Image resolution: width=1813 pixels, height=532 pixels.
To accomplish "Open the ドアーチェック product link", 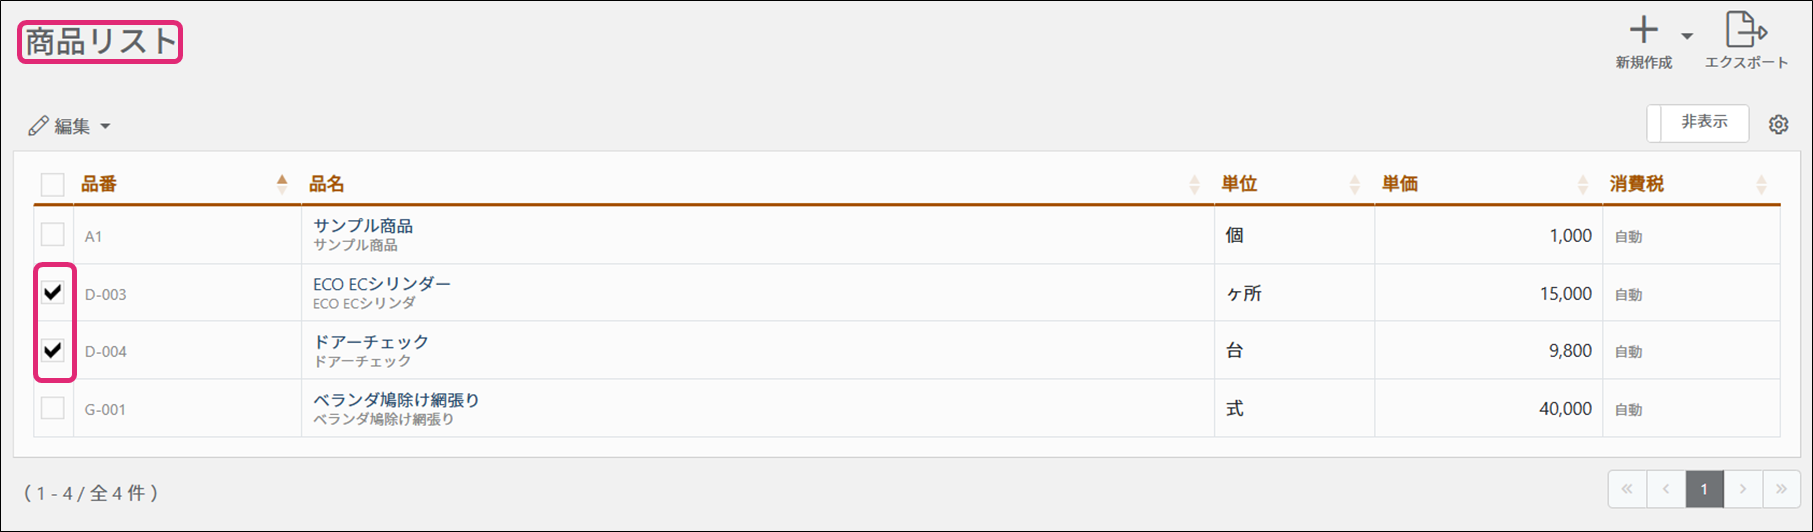I will 371,342.
